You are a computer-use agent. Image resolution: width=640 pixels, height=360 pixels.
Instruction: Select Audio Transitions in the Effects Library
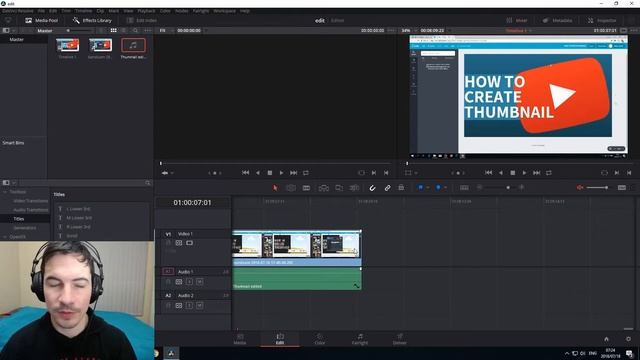point(31,210)
